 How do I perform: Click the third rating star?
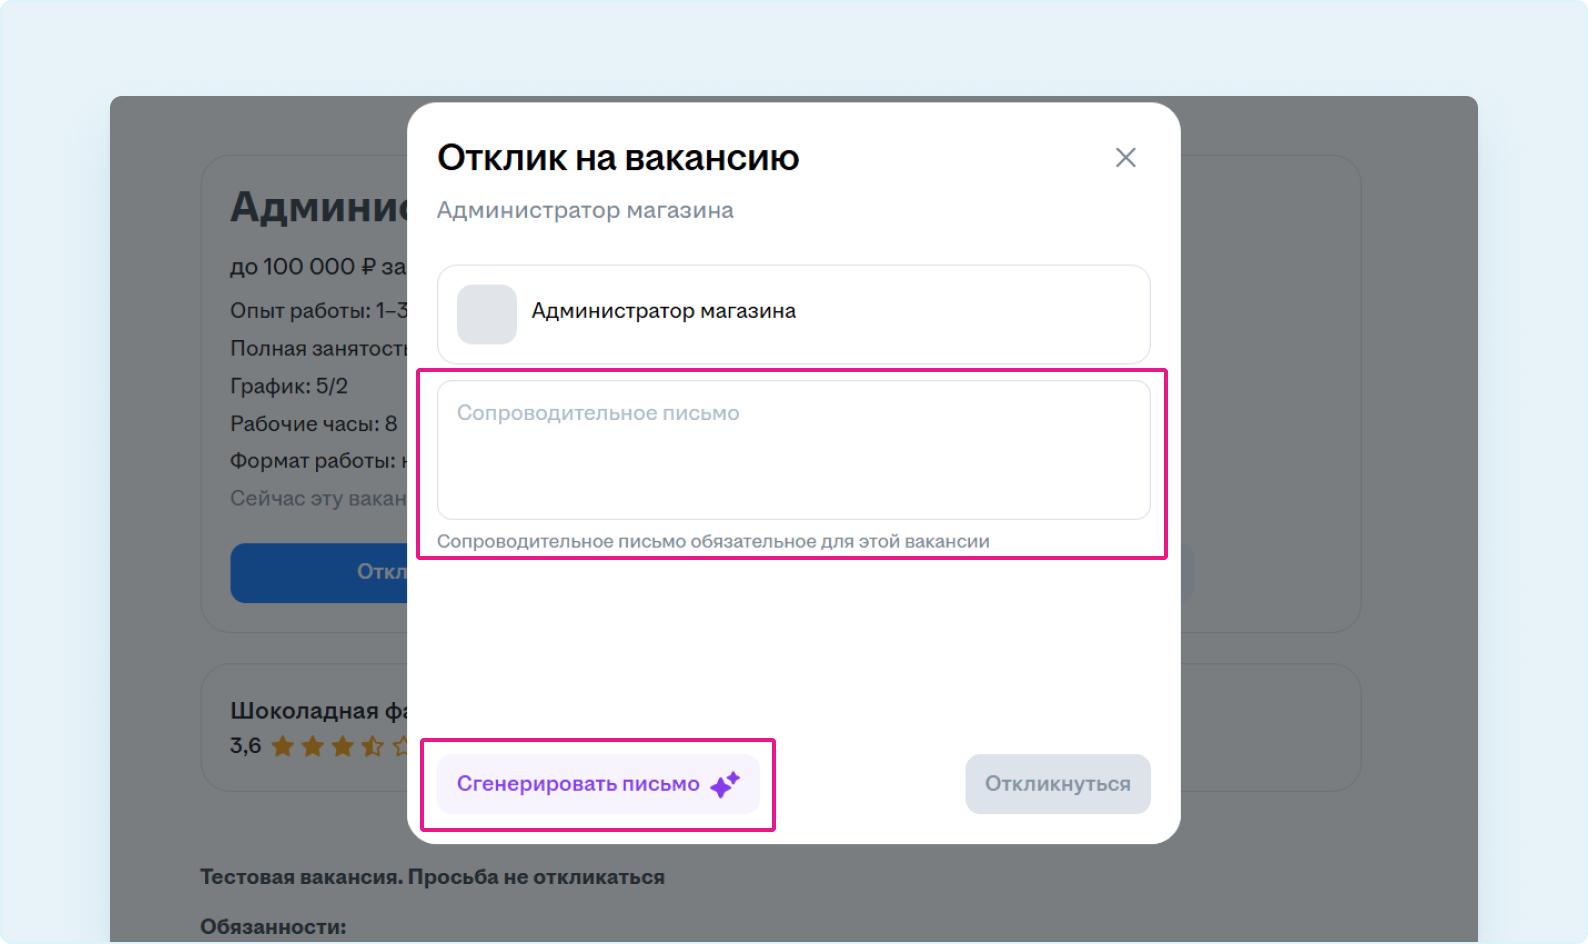click(x=343, y=746)
